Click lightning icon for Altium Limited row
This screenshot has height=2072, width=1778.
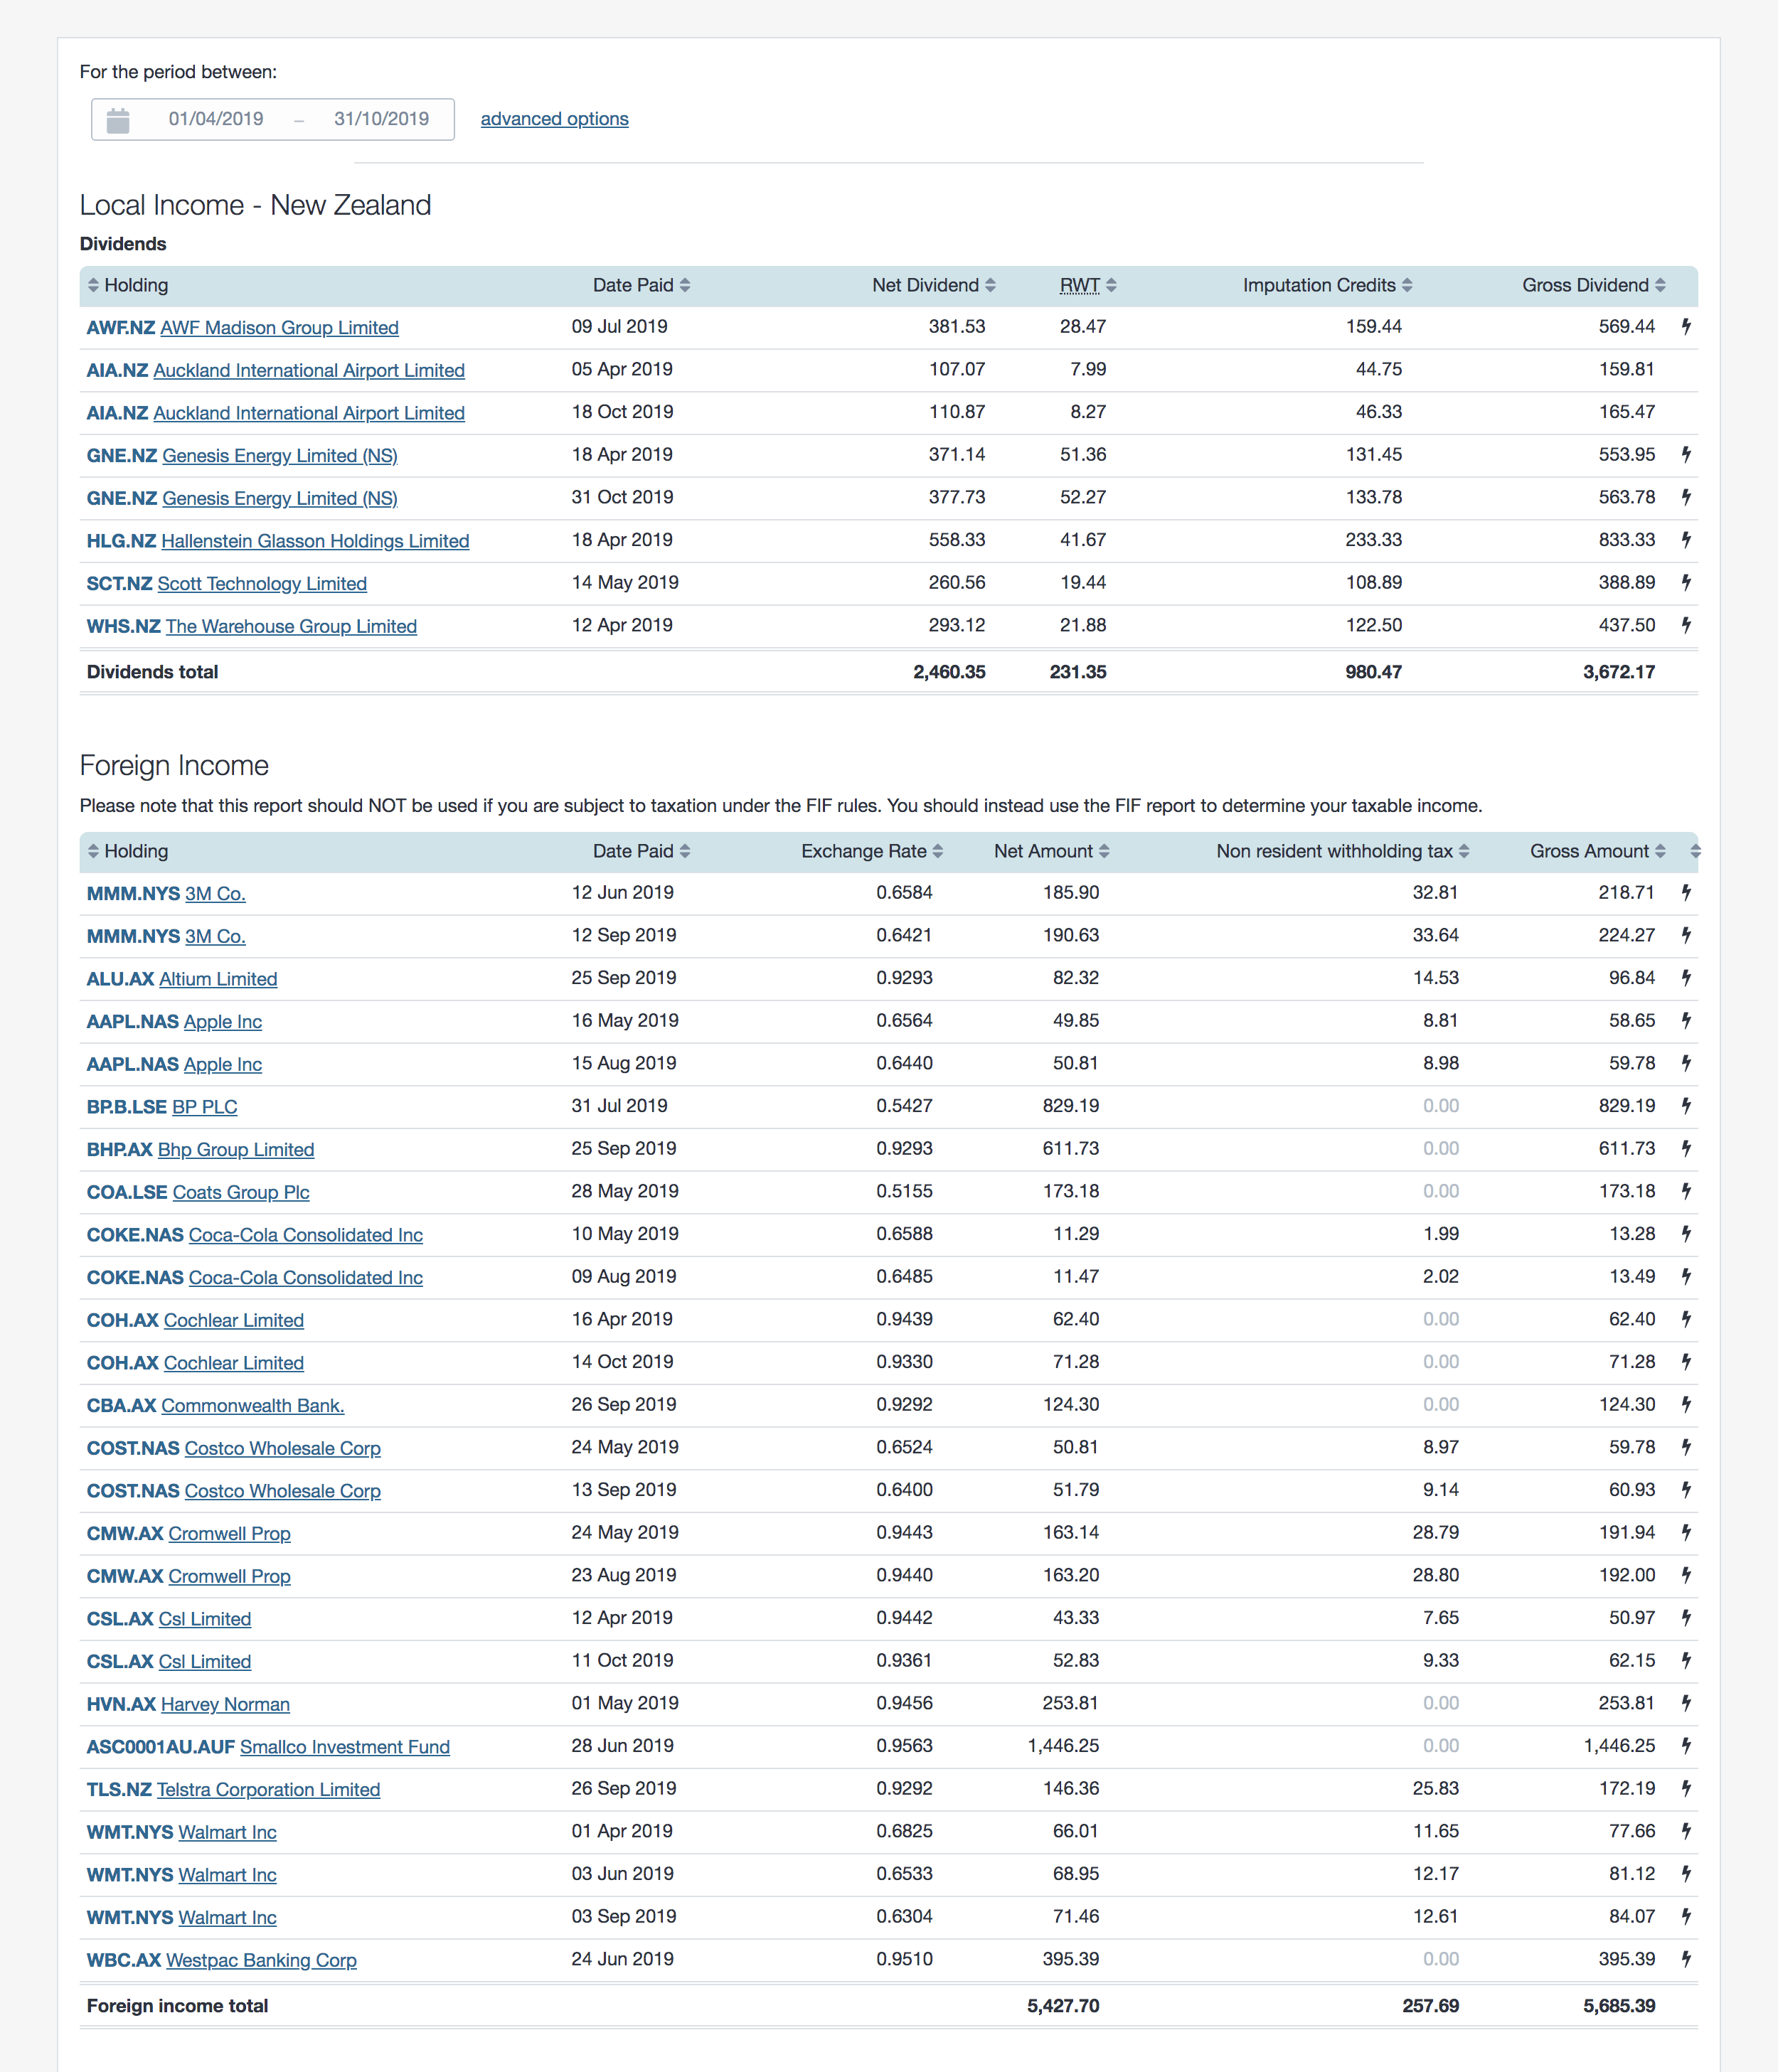(1686, 978)
